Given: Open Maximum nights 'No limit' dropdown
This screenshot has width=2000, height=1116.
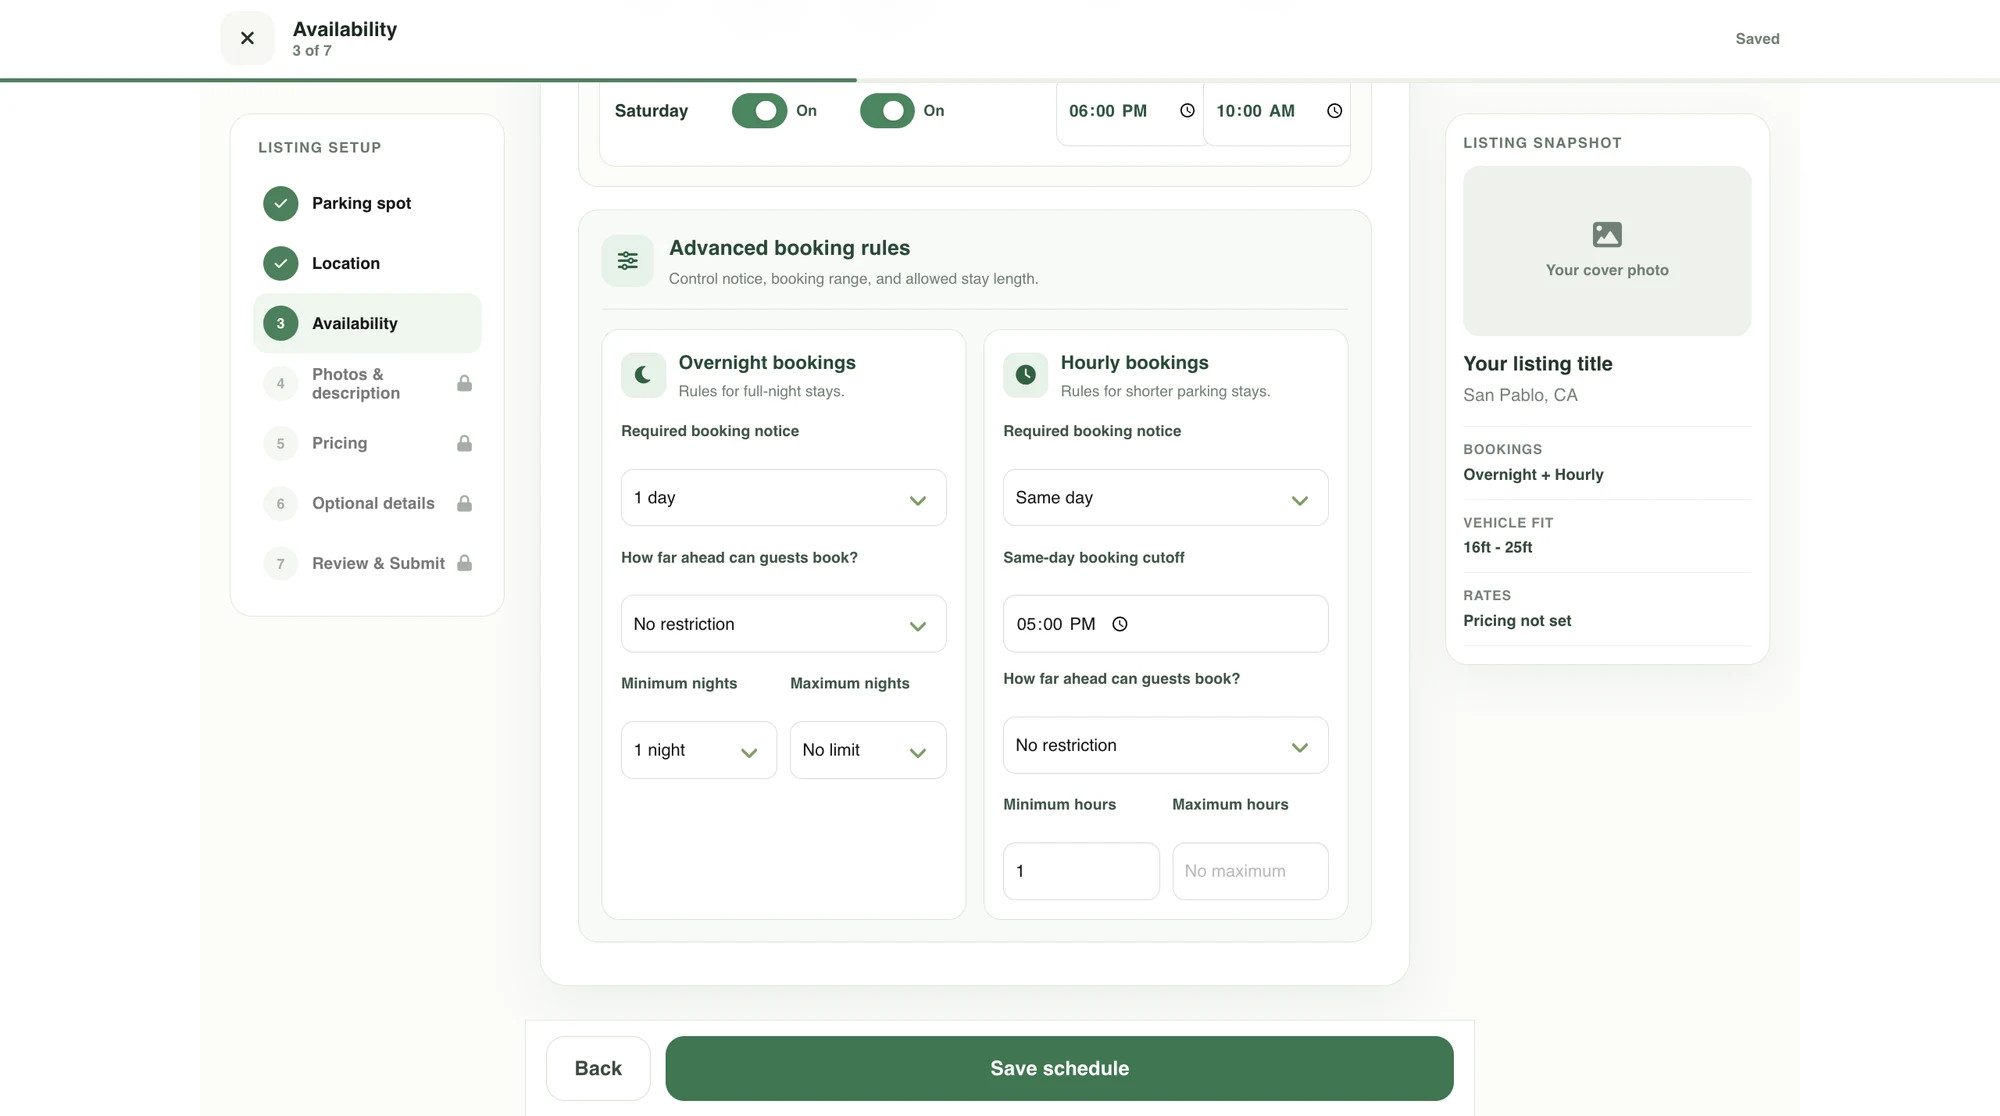Looking at the screenshot, I should coord(868,750).
